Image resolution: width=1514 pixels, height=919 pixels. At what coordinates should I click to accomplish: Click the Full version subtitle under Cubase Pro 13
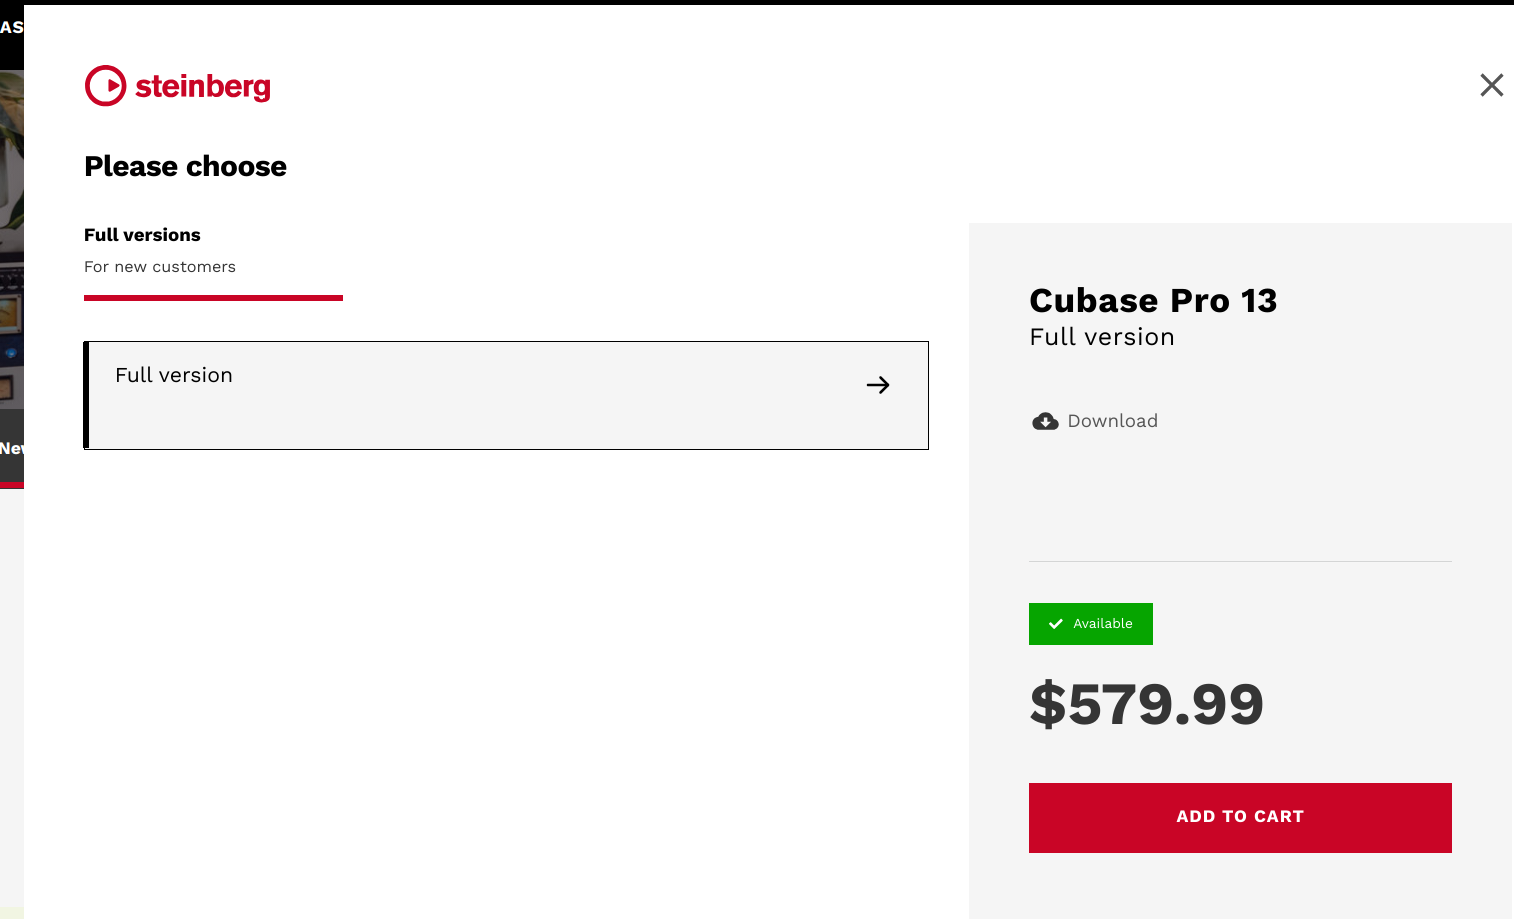(x=1102, y=337)
